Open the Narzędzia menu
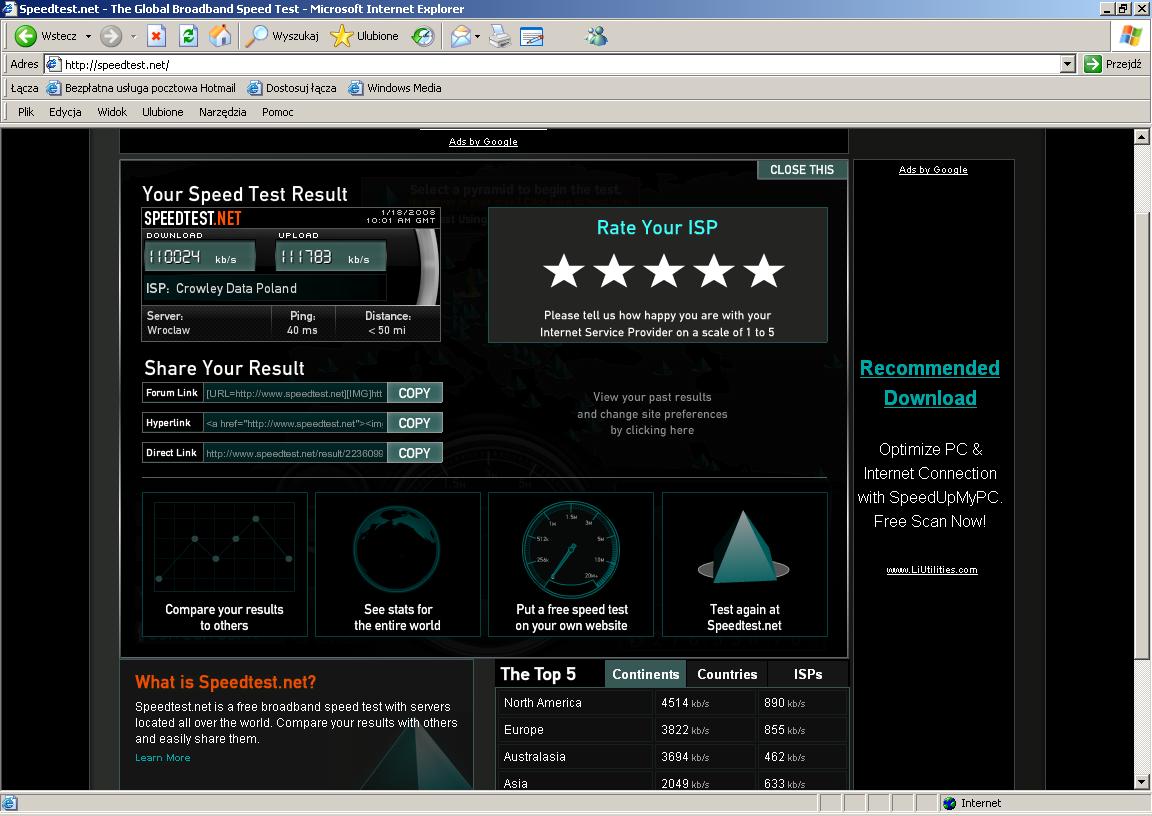Image resolution: width=1152 pixels, height=816 pixels. 222,112
